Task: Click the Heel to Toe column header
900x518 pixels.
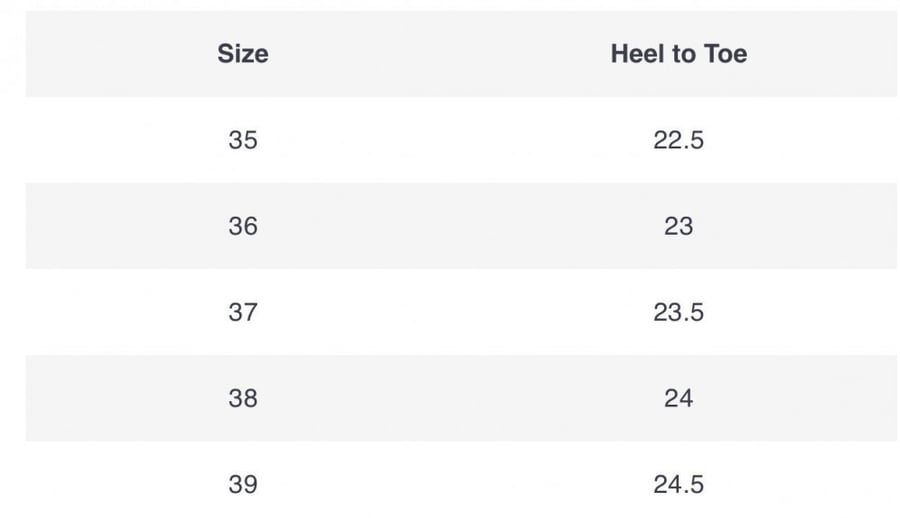Action: coord(678,54)
